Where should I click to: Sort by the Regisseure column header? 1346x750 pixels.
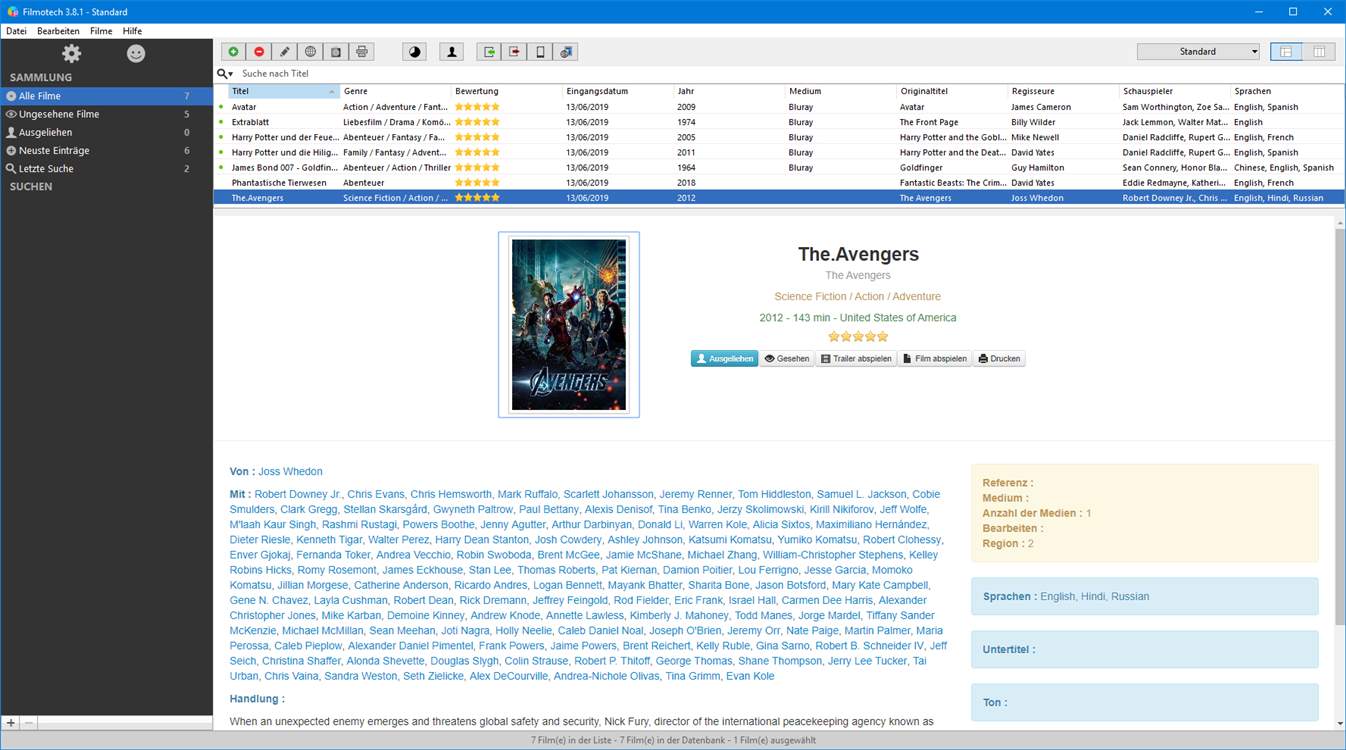tap(1064, 91)
